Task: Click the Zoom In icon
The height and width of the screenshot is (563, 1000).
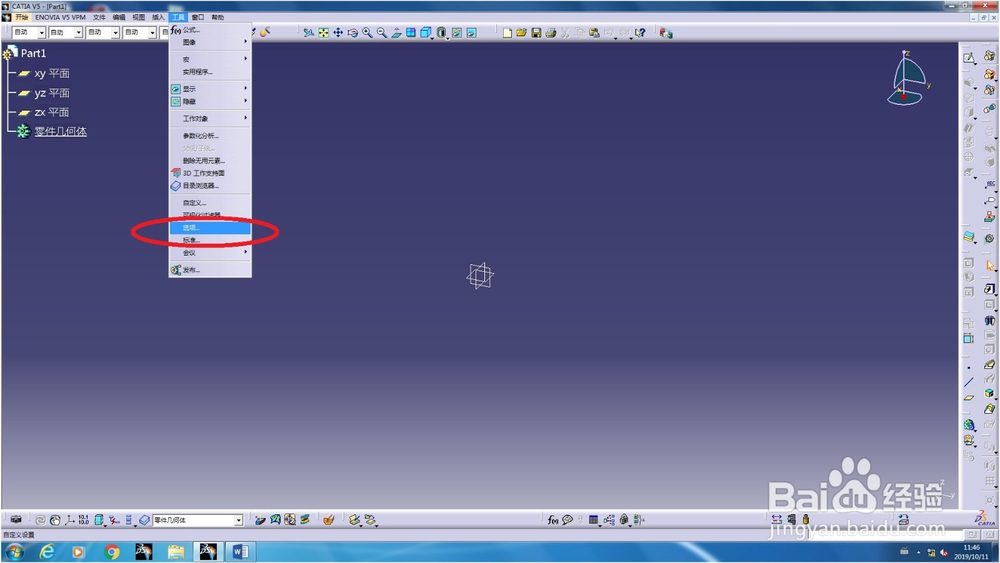Action: pyautogui.click(x=367, y=33)
